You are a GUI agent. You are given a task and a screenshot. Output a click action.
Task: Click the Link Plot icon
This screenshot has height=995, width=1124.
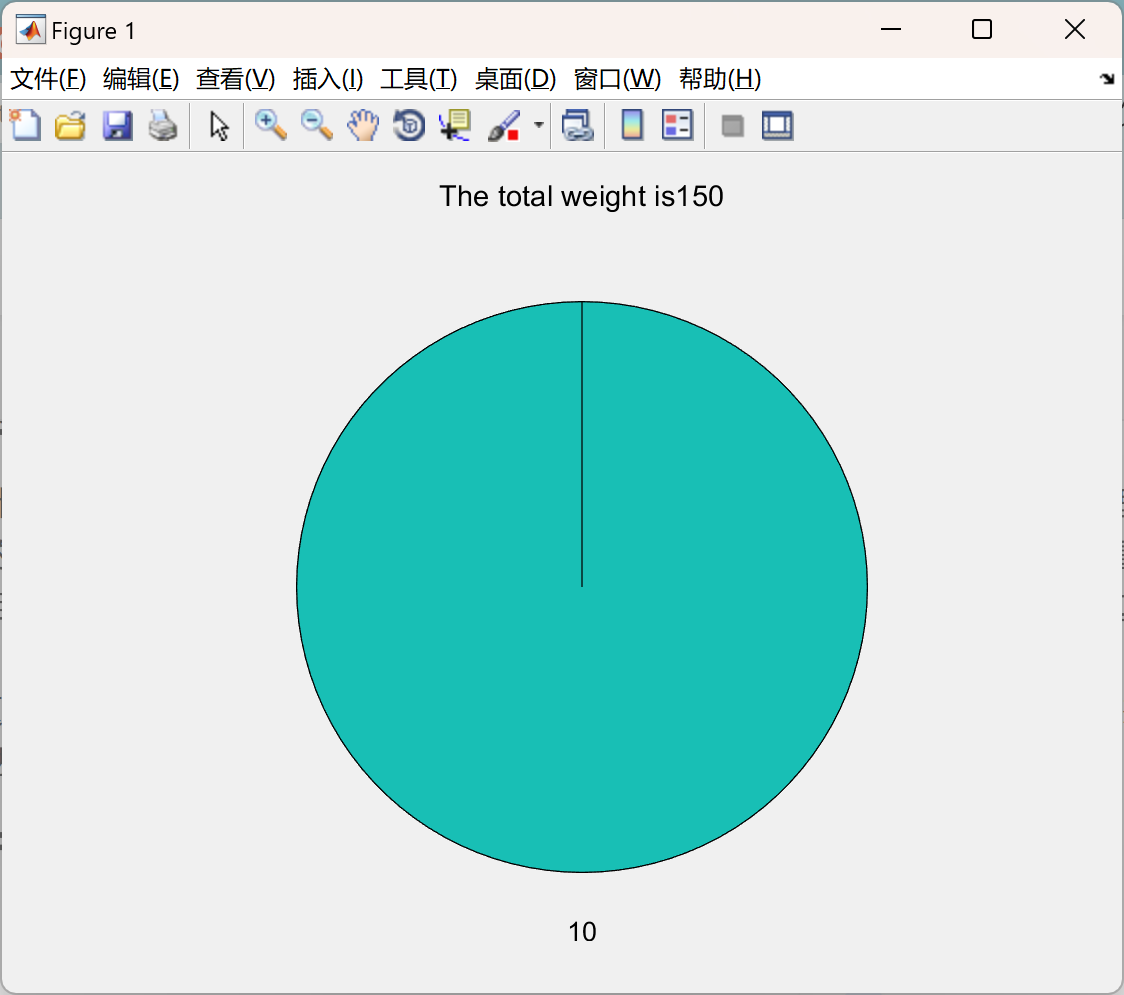(x=578, y=125)
